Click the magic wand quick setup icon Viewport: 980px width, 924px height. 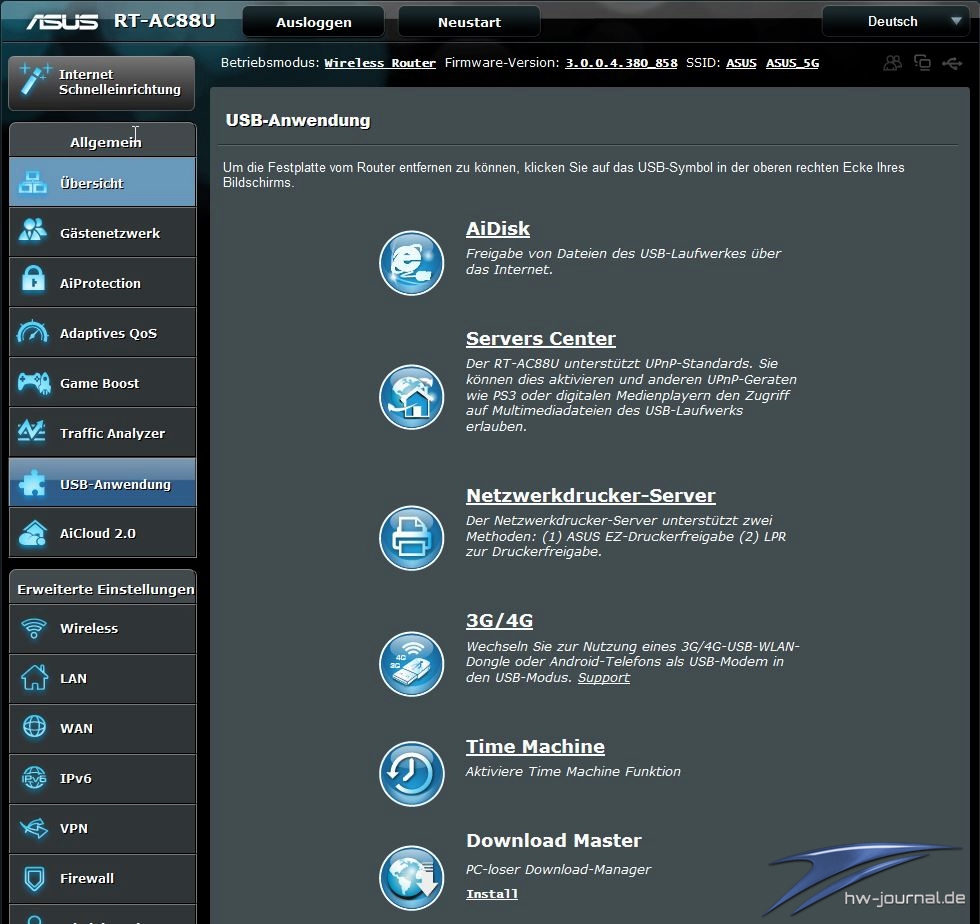(33, 79)
